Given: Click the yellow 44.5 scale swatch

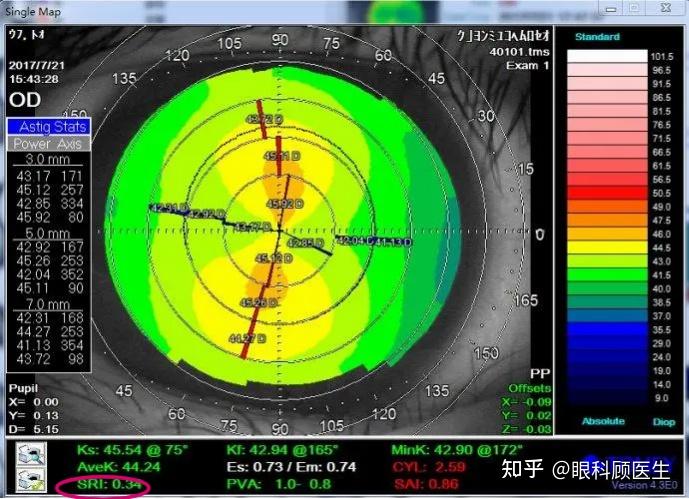Looking at the screenshot, I should (607, 247).
